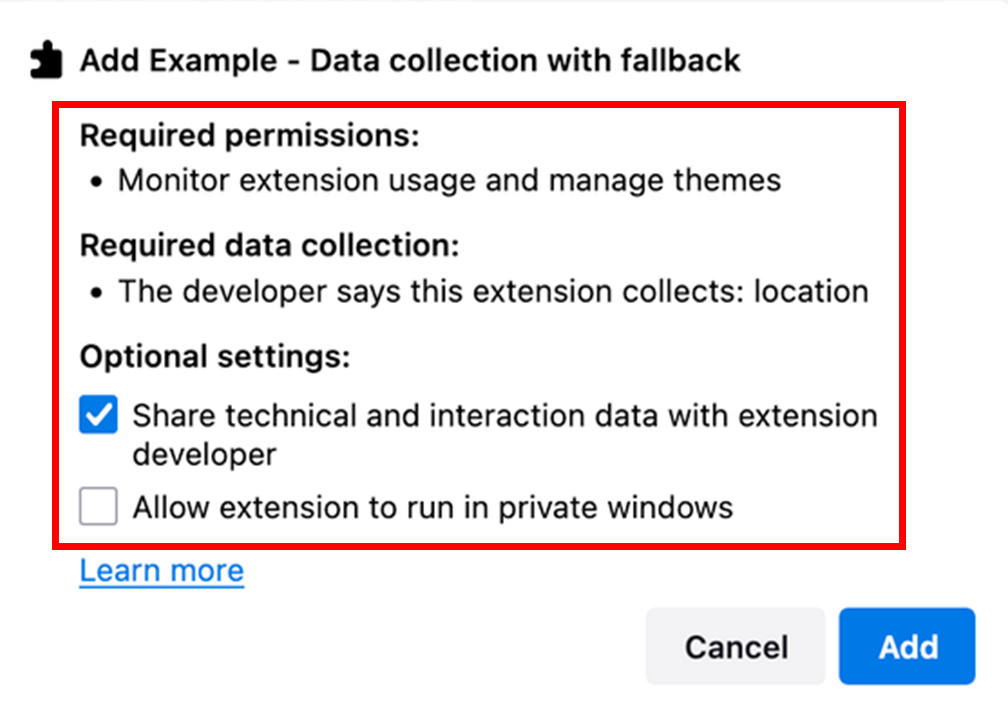Click the 'Share technical and interaction data' label

tap(505, 416)
